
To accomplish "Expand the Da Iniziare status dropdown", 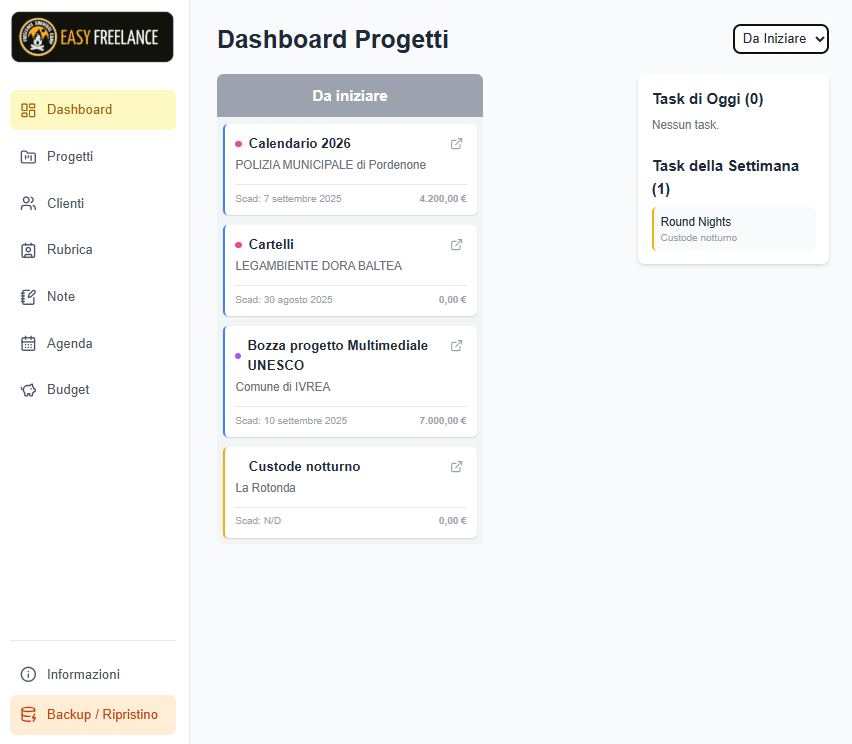I will coord(781,39).
